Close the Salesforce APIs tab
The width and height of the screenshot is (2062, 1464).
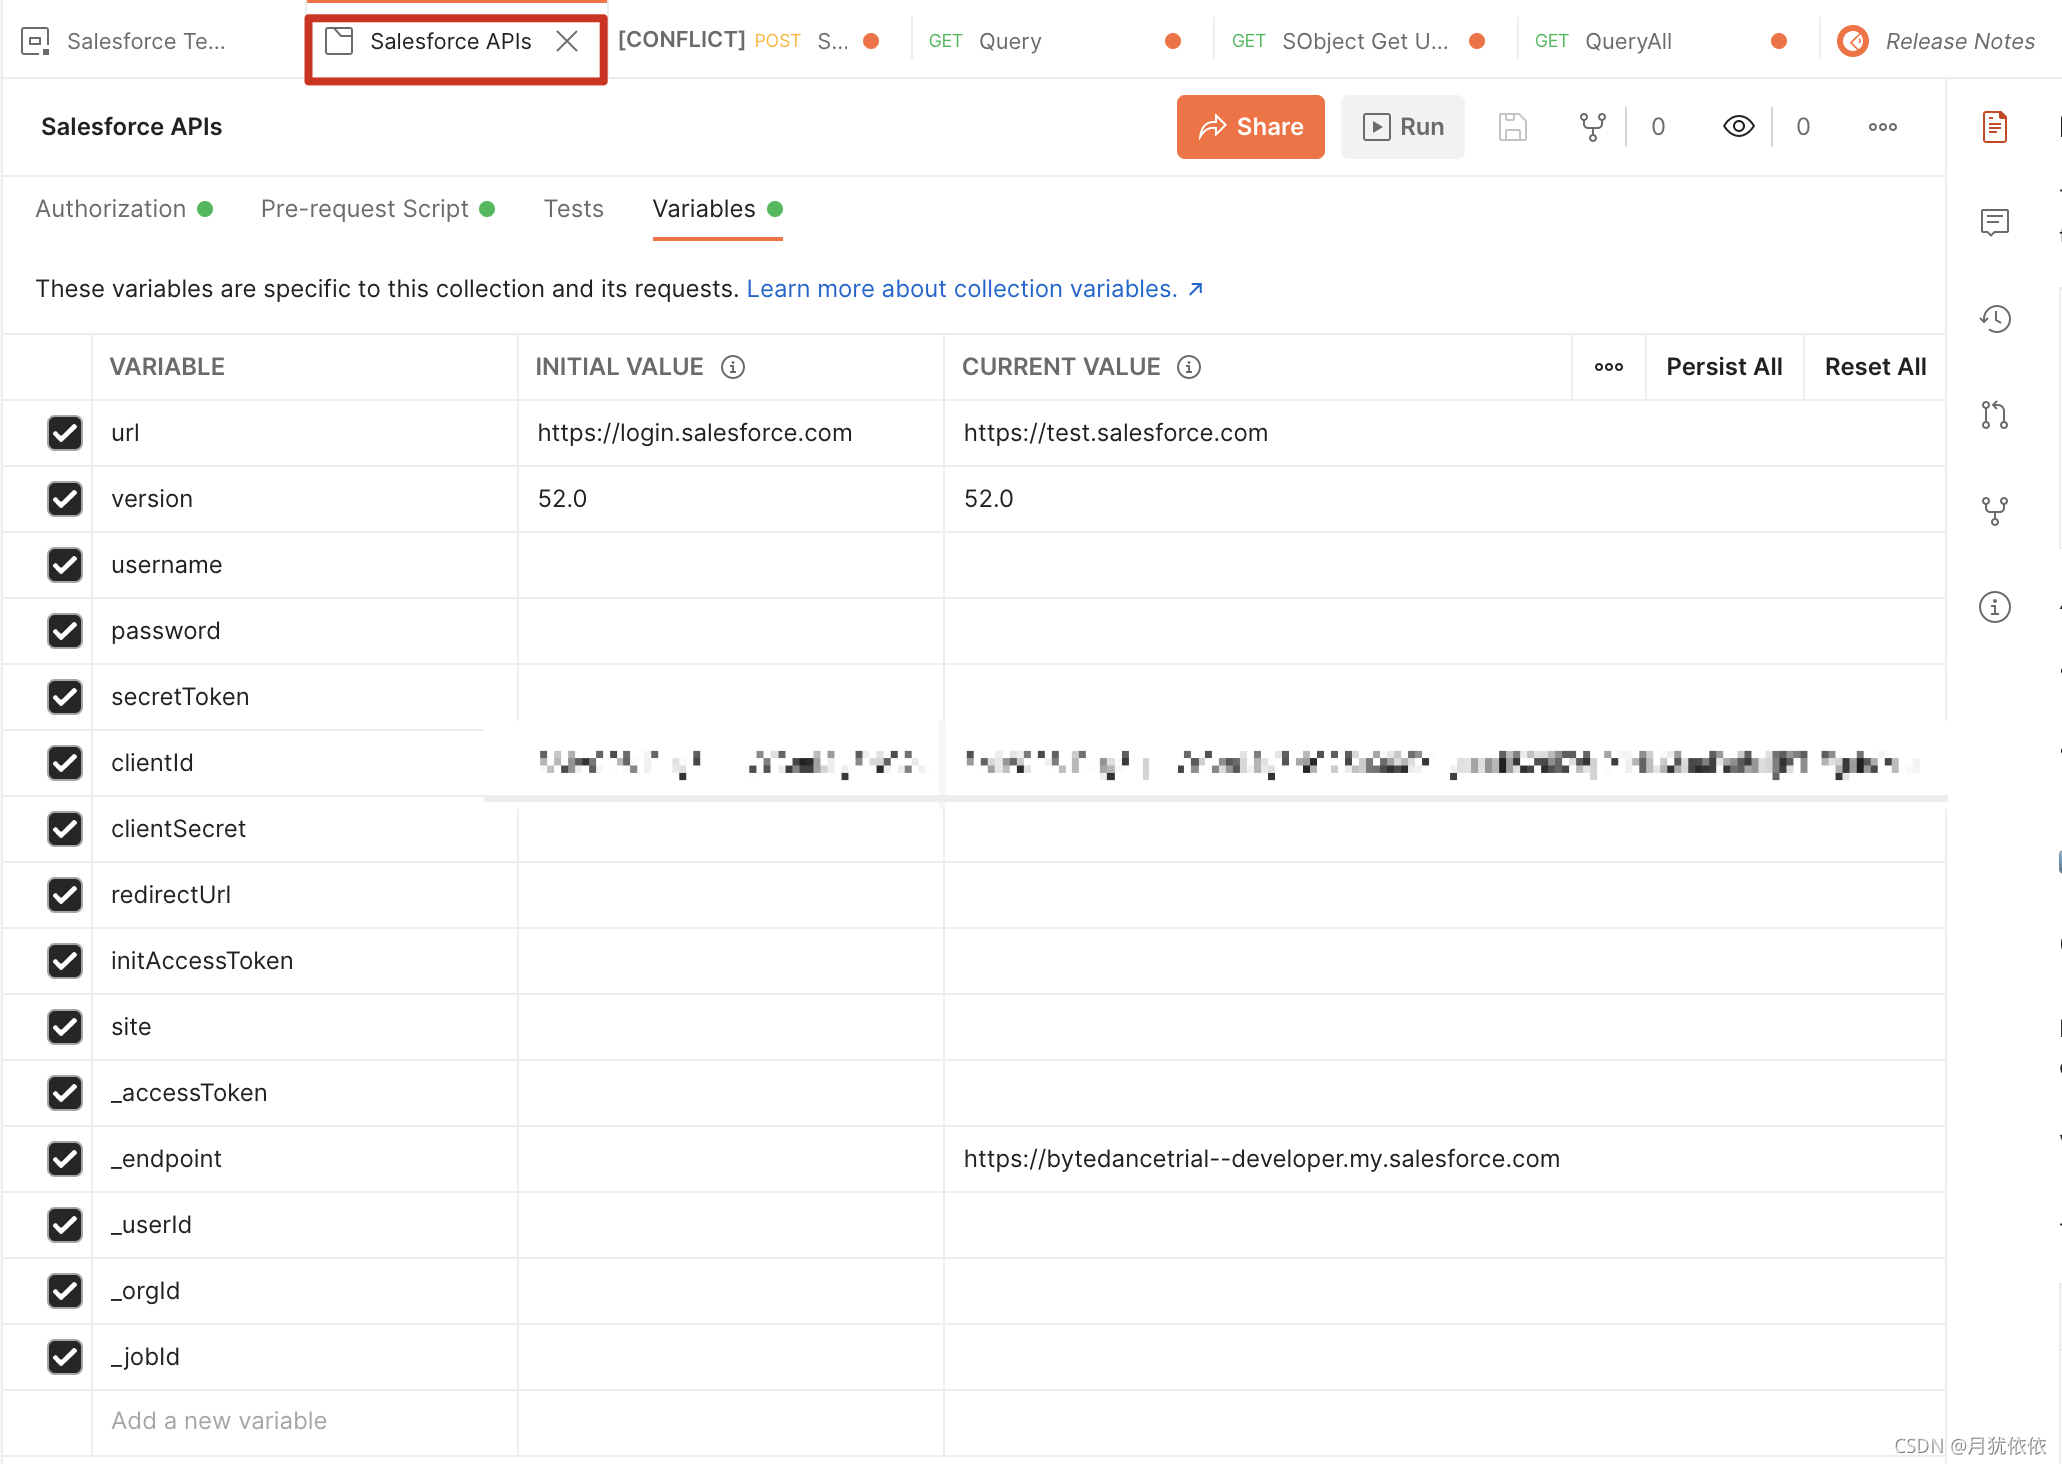tap(567, 41)
